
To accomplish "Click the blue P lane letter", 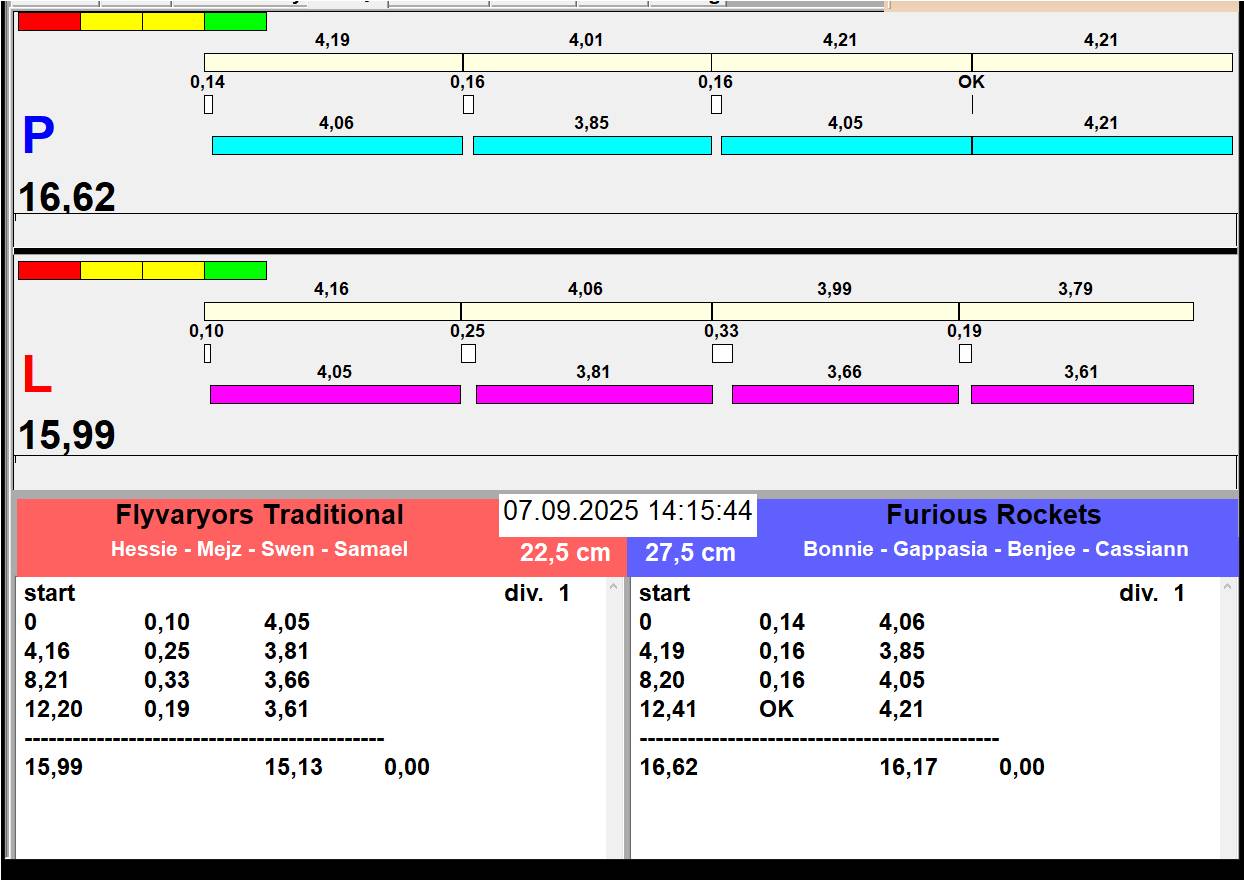I will click(x=38, y=136).
